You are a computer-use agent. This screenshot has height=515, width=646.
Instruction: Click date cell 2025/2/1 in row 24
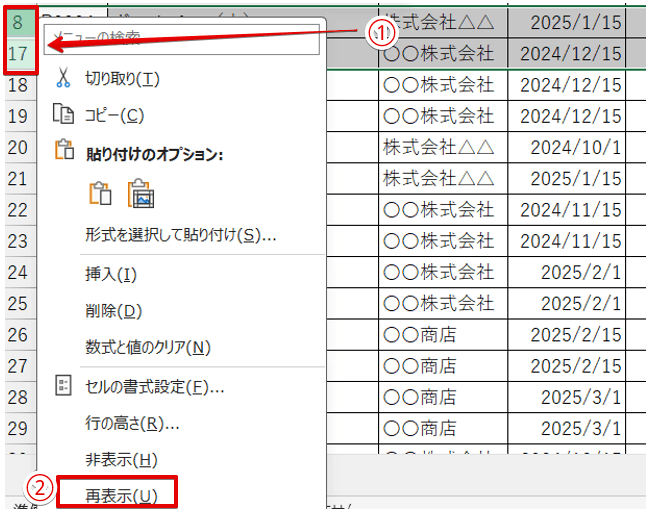click(566, 272)
